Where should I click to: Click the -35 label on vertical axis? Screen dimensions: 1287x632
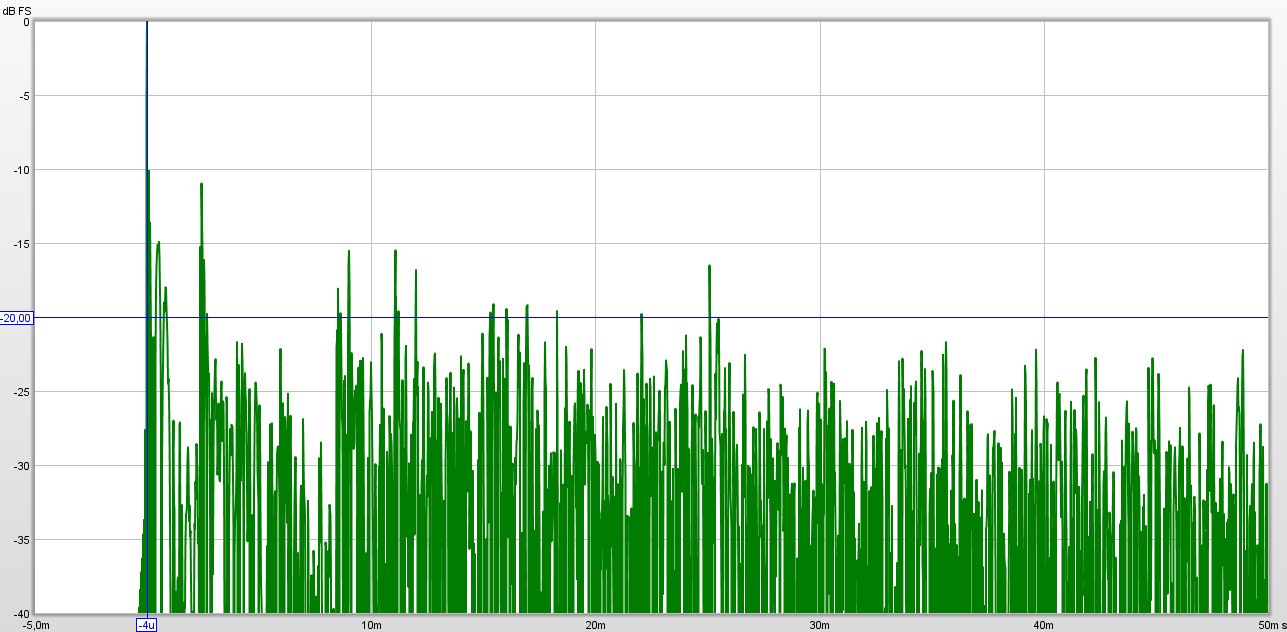(22, 540)
